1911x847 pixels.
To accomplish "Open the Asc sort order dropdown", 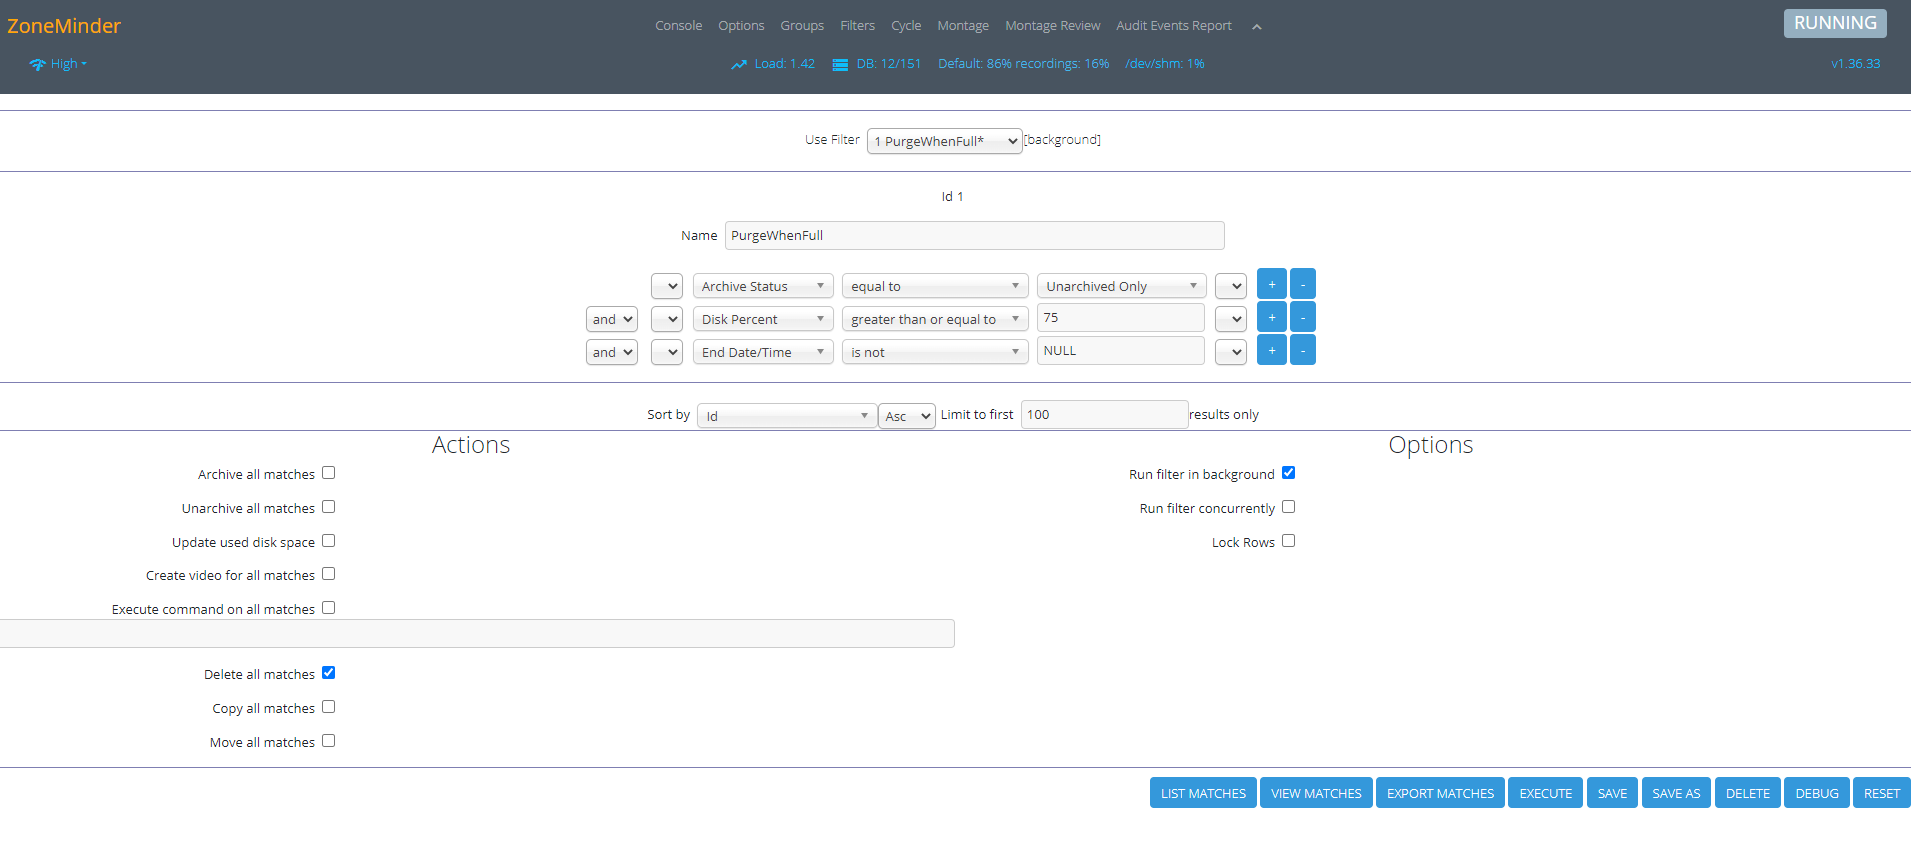I will tap(906, 416).
